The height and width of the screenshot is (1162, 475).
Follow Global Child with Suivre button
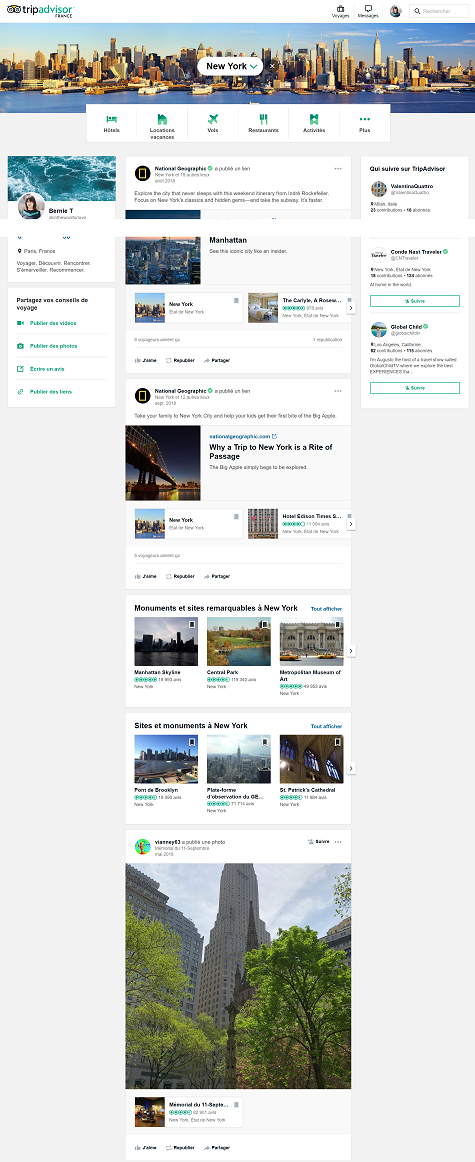pos(415,388)
